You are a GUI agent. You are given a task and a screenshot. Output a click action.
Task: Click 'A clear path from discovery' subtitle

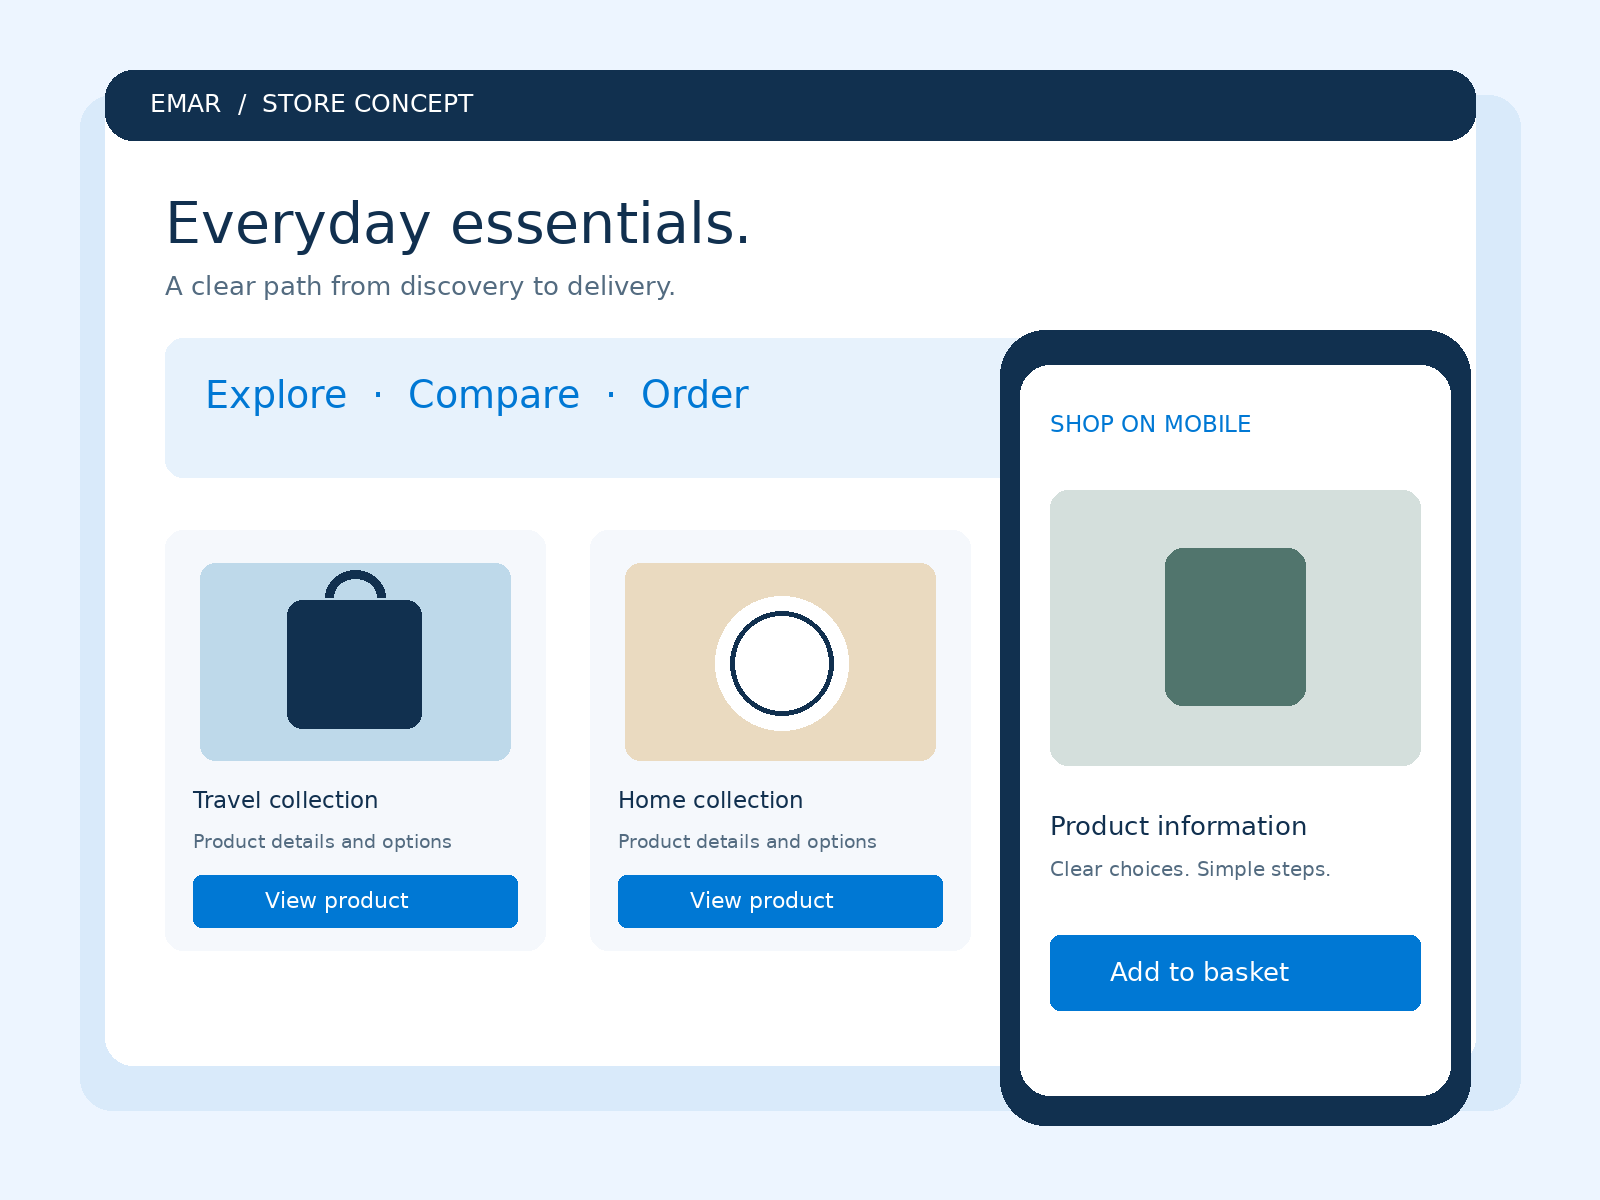pos(420,286)
